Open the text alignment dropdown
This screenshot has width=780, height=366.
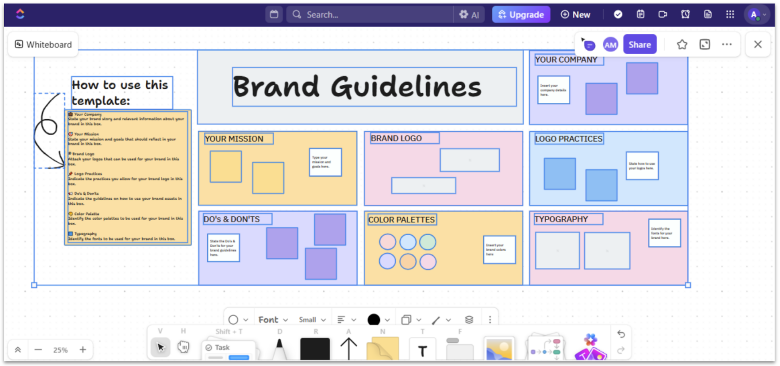(x=347, y=320)
